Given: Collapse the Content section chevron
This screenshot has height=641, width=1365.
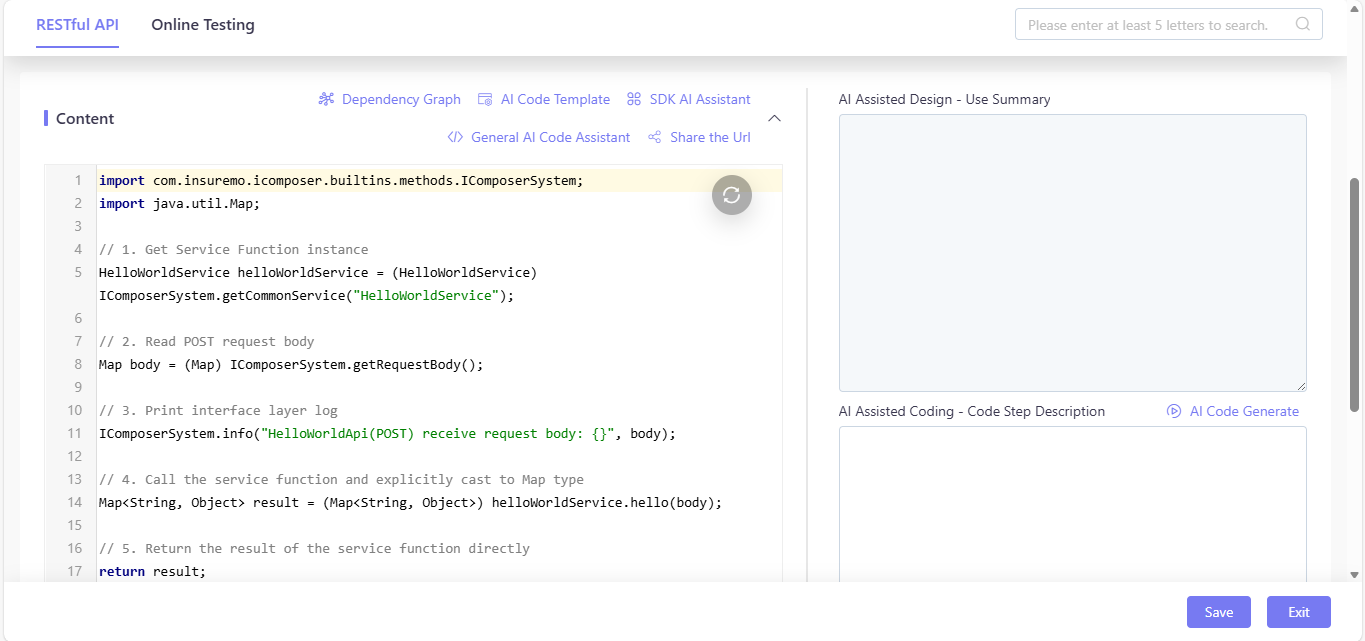Looking at the screenshot, I should click(774, 118).
